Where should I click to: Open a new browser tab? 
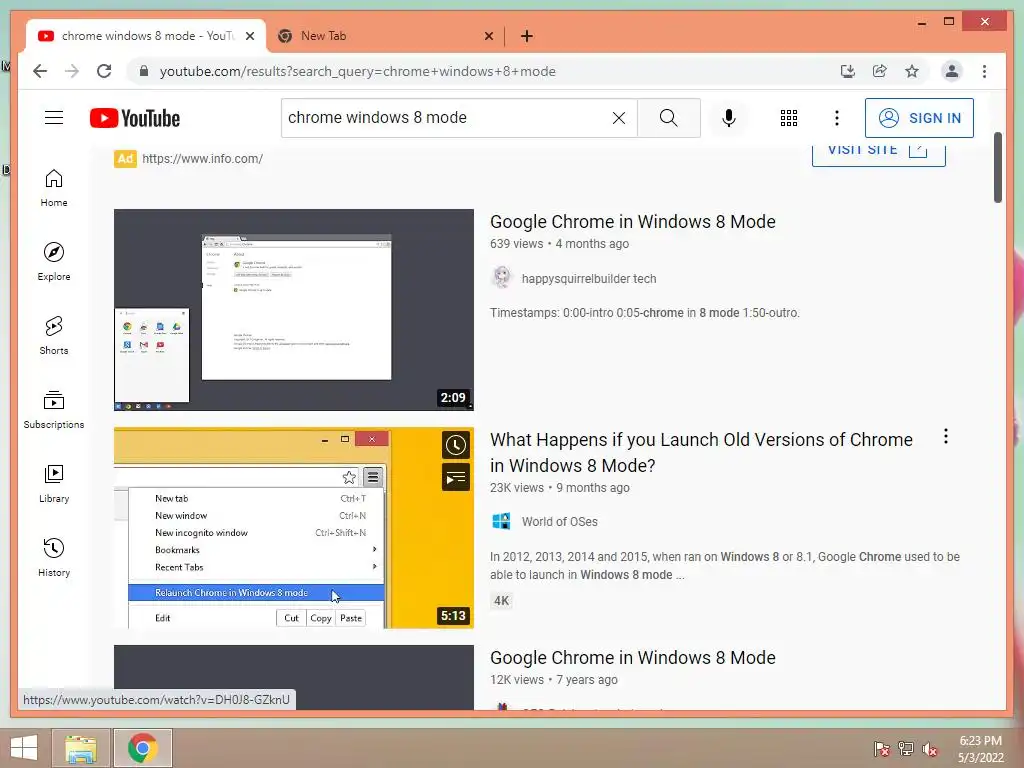pyautogui.click(x=527, y=36)
